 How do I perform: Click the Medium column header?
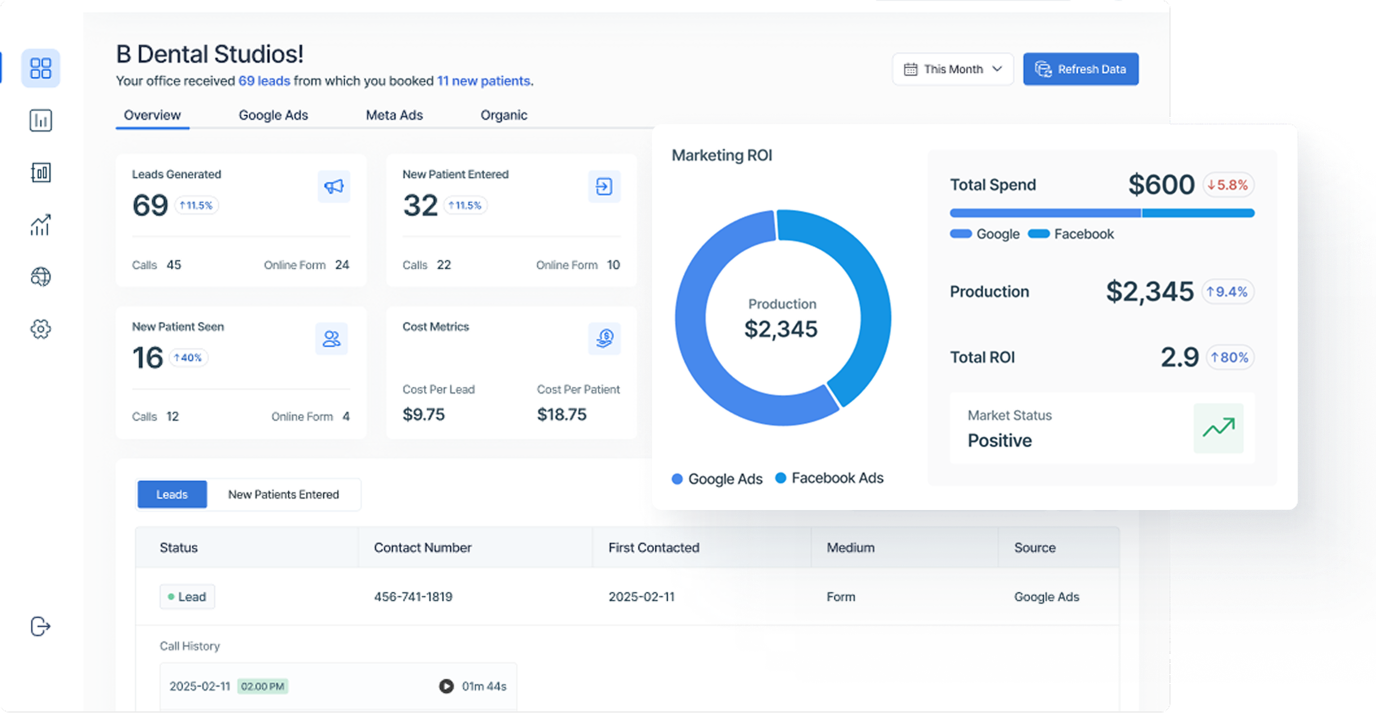851,548
